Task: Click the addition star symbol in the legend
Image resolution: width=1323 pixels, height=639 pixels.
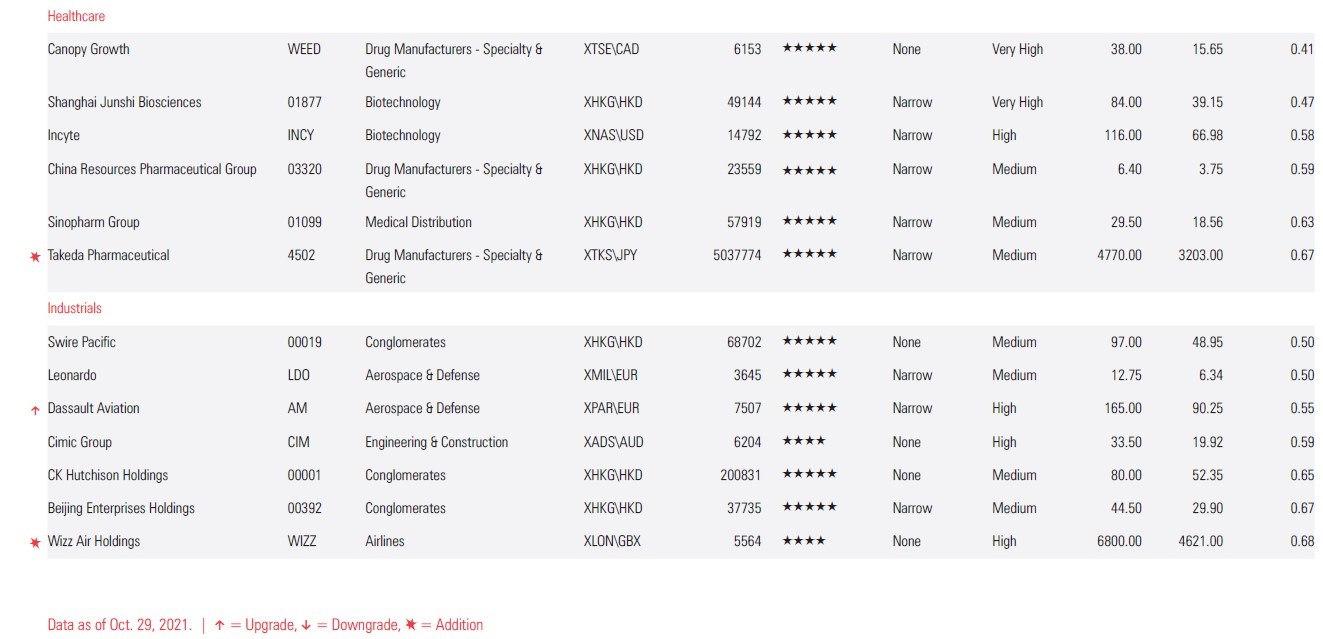Action: pyautogui.click(x=410, y=625)
